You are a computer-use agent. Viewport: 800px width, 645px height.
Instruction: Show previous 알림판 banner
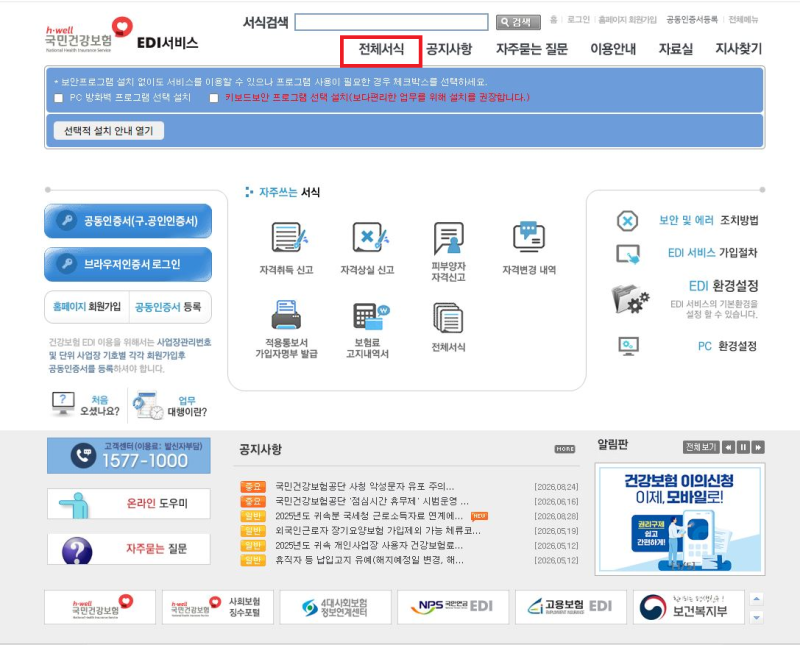[x=729, y=448]
